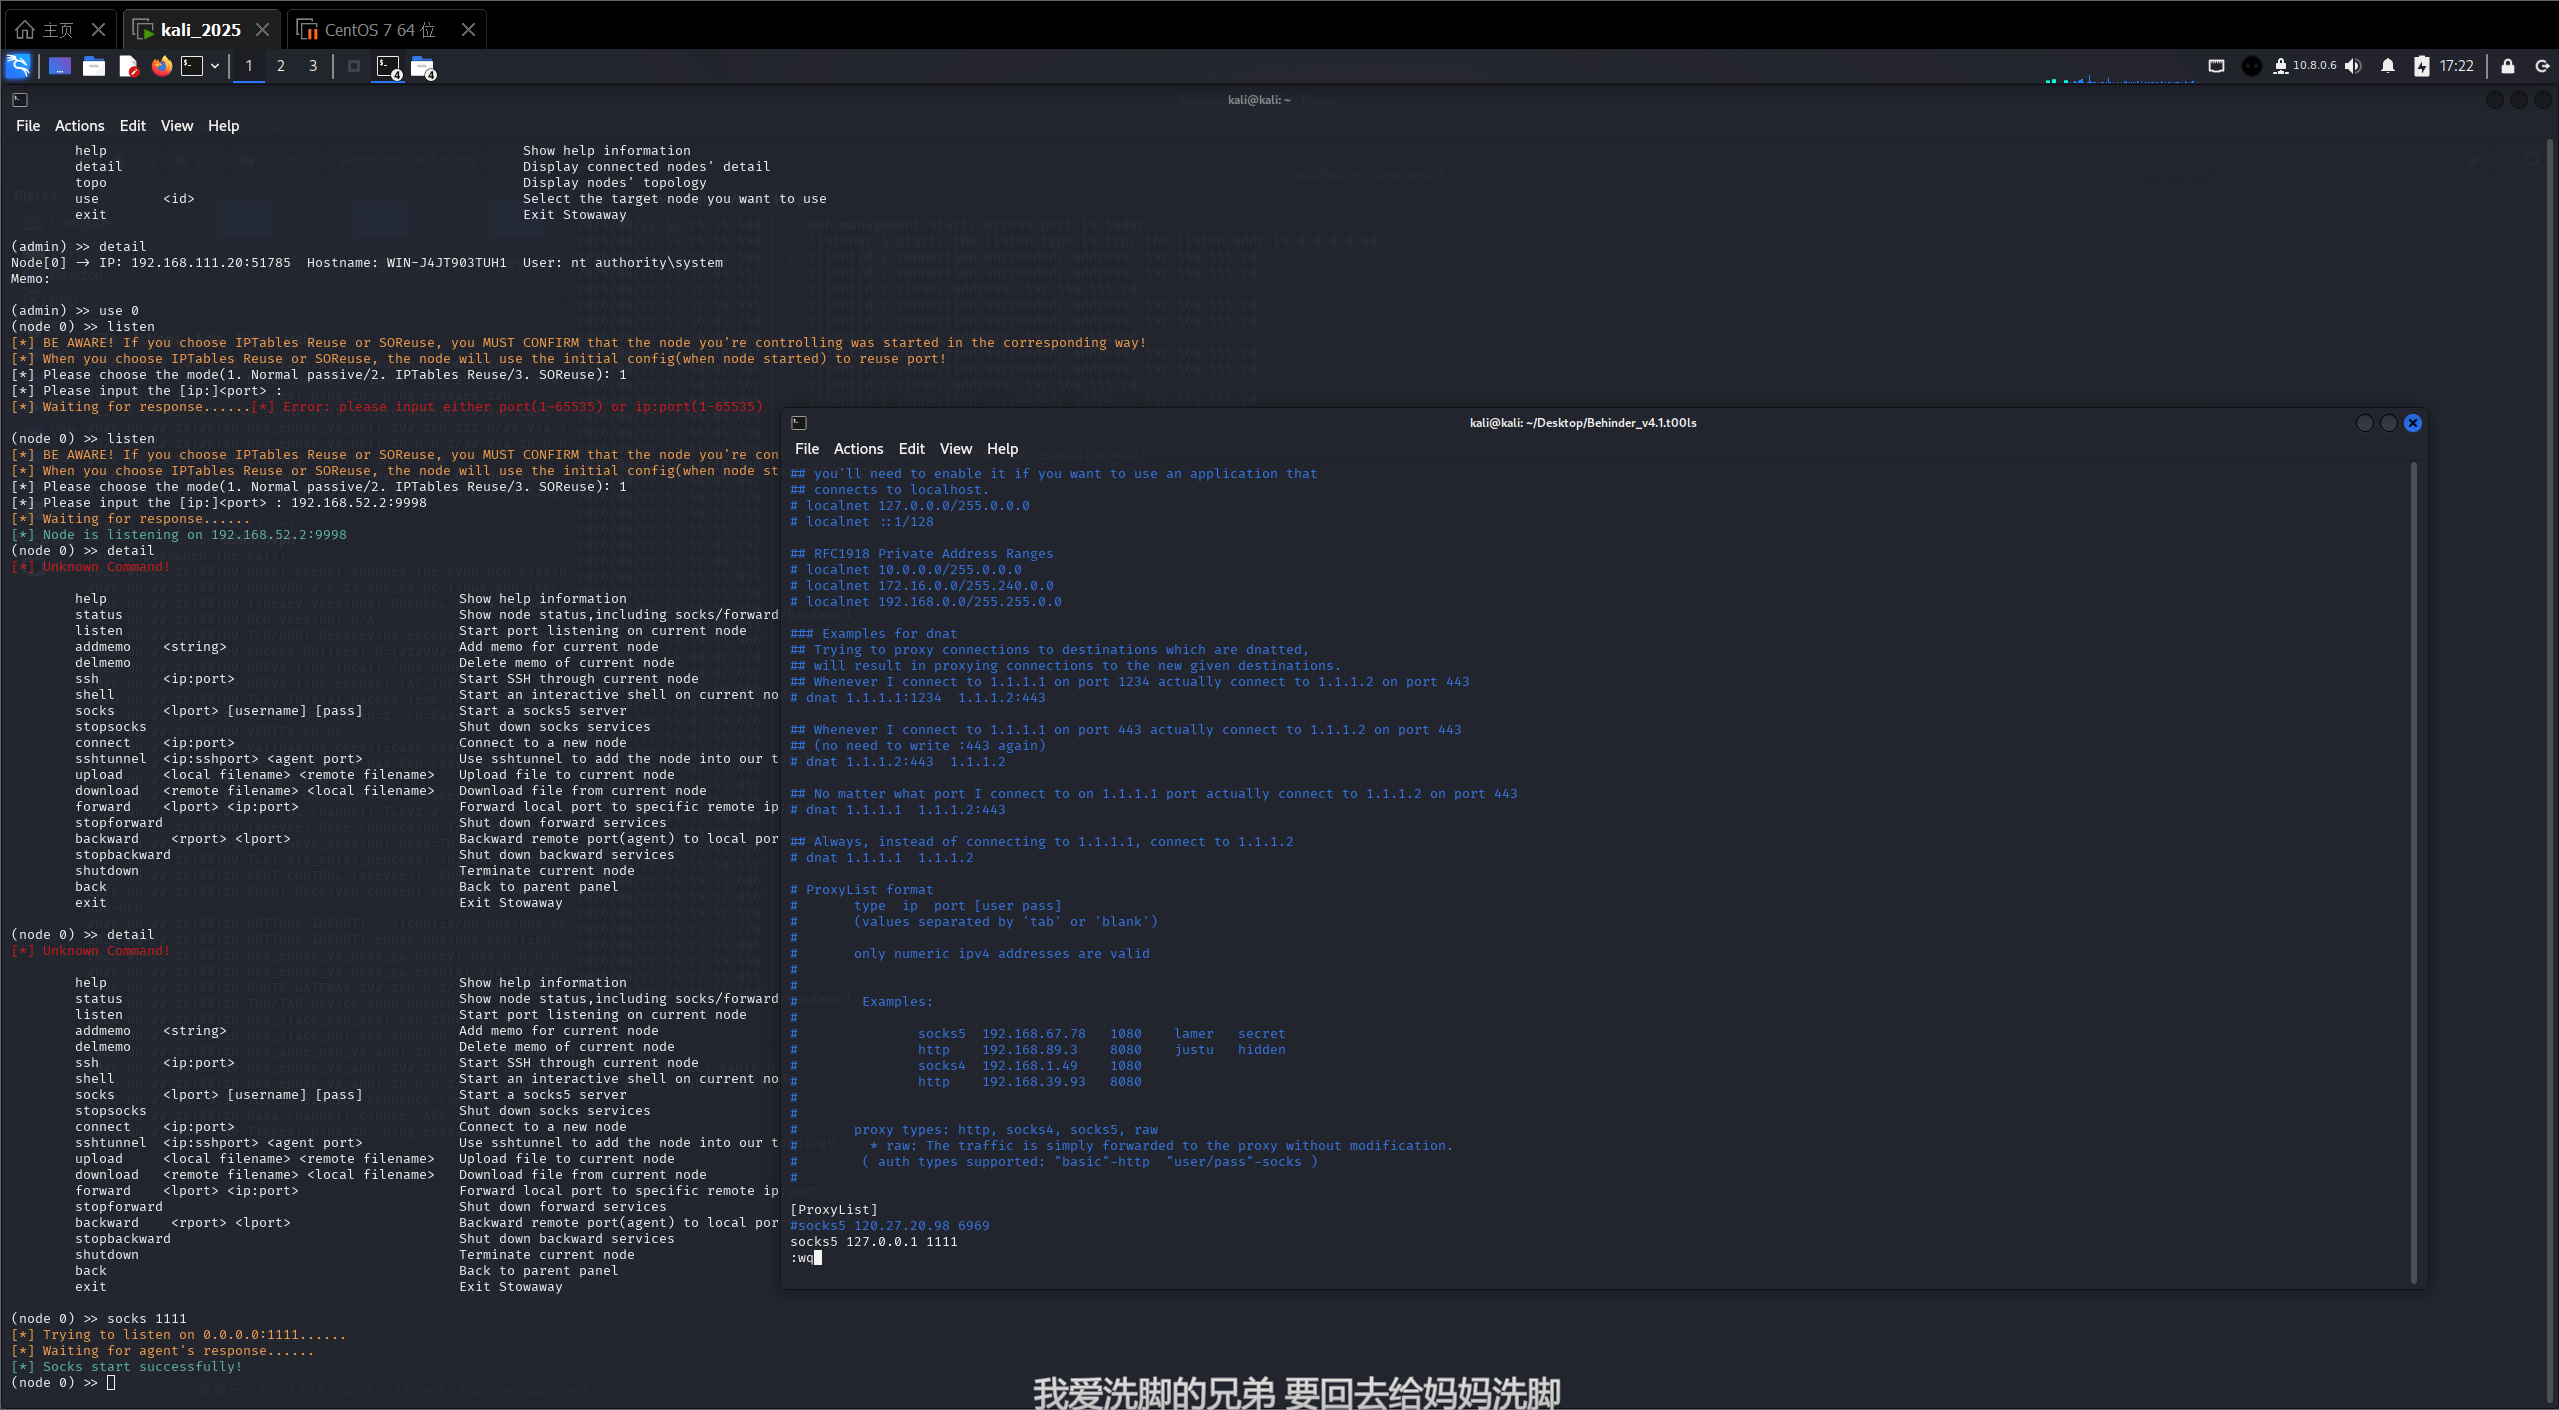Open the notifications bell icon

click(2387, 66)
